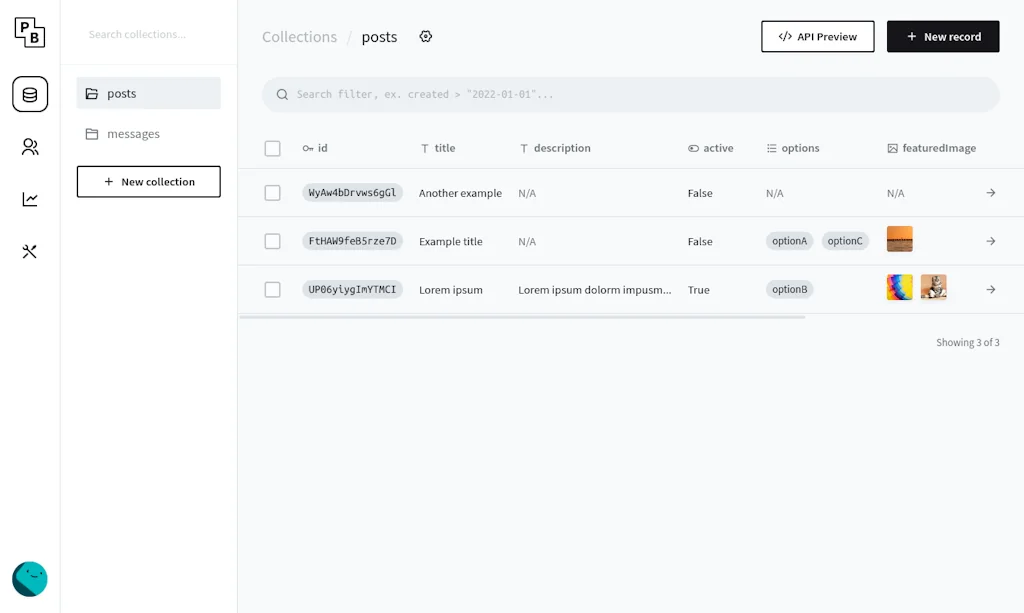Click the colorful rainbow image thumbnail
Image resolution: width=1024 pixels, height=613 pixels.
pyautogui.click(x=899, y=287)
